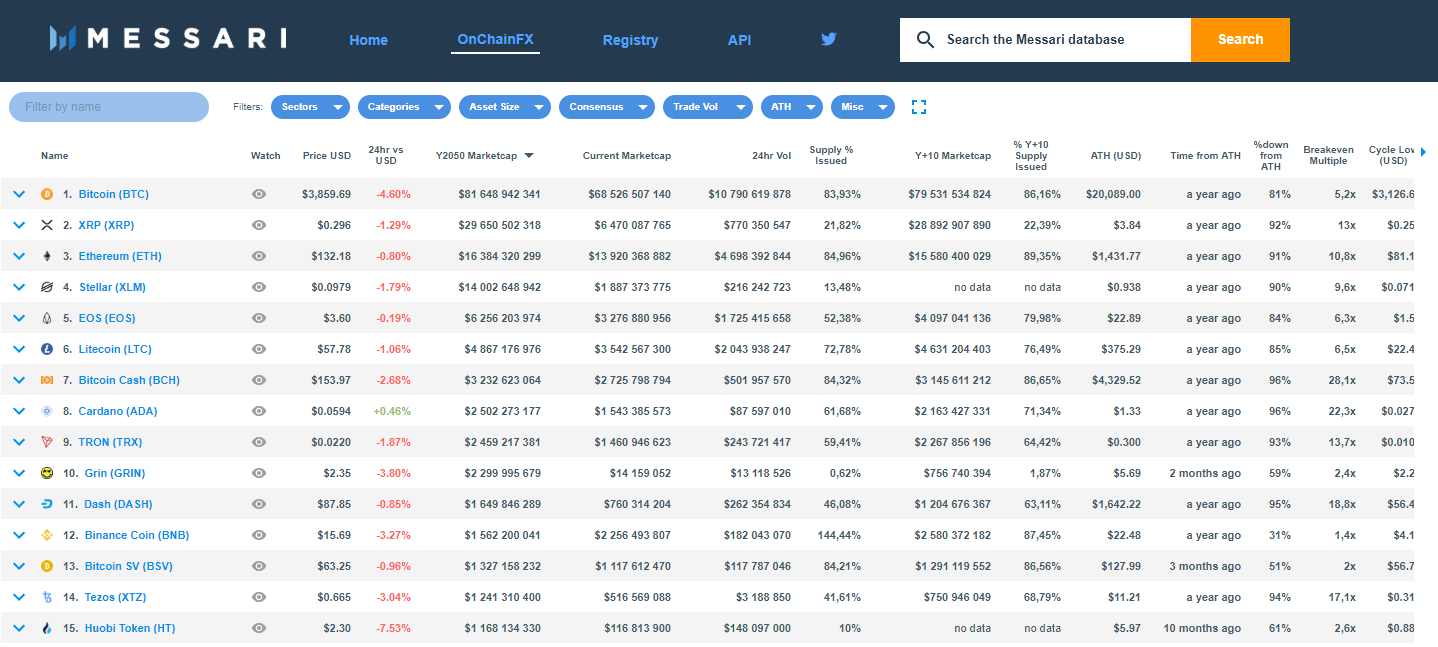Open the Litecoin (LTC) asset link
The height and width of the screenshot is (647, 1438).
[x=116, y=349]
